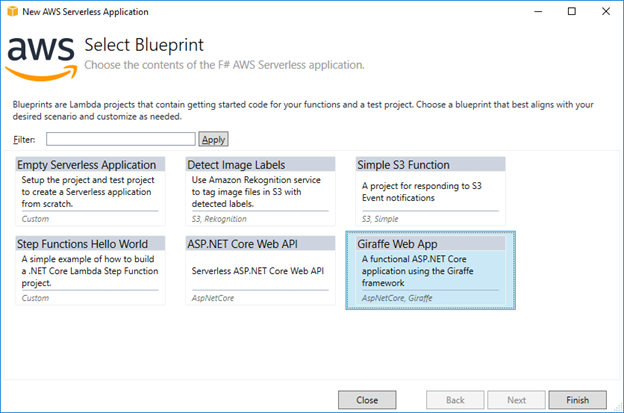This screenshot has width=624, height=413.
Task: Maximize the dialog window
Action: [571, 12]
